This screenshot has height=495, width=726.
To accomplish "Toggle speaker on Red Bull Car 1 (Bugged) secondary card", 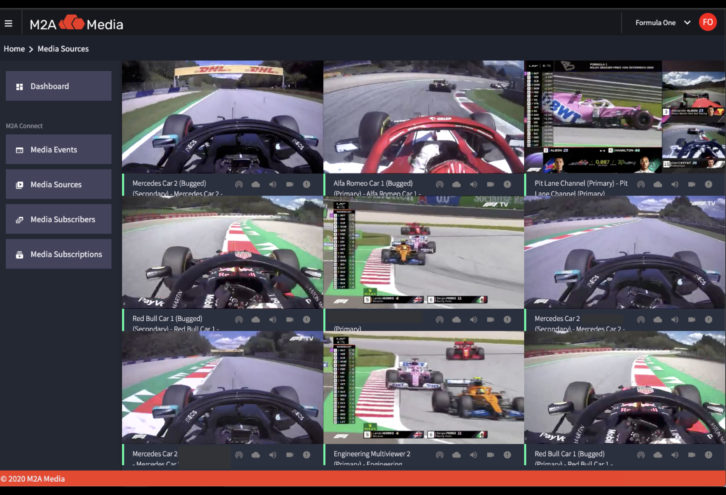I will coord(271,319).
